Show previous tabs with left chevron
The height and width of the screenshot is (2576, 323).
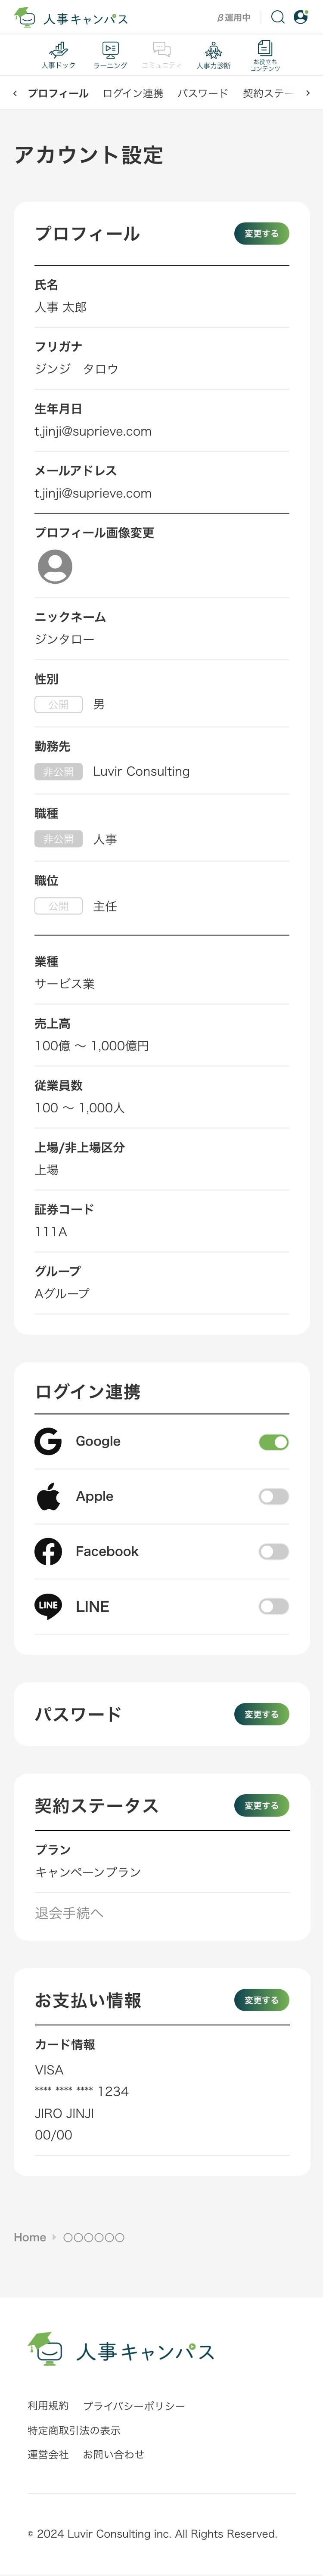pos(15,93)
